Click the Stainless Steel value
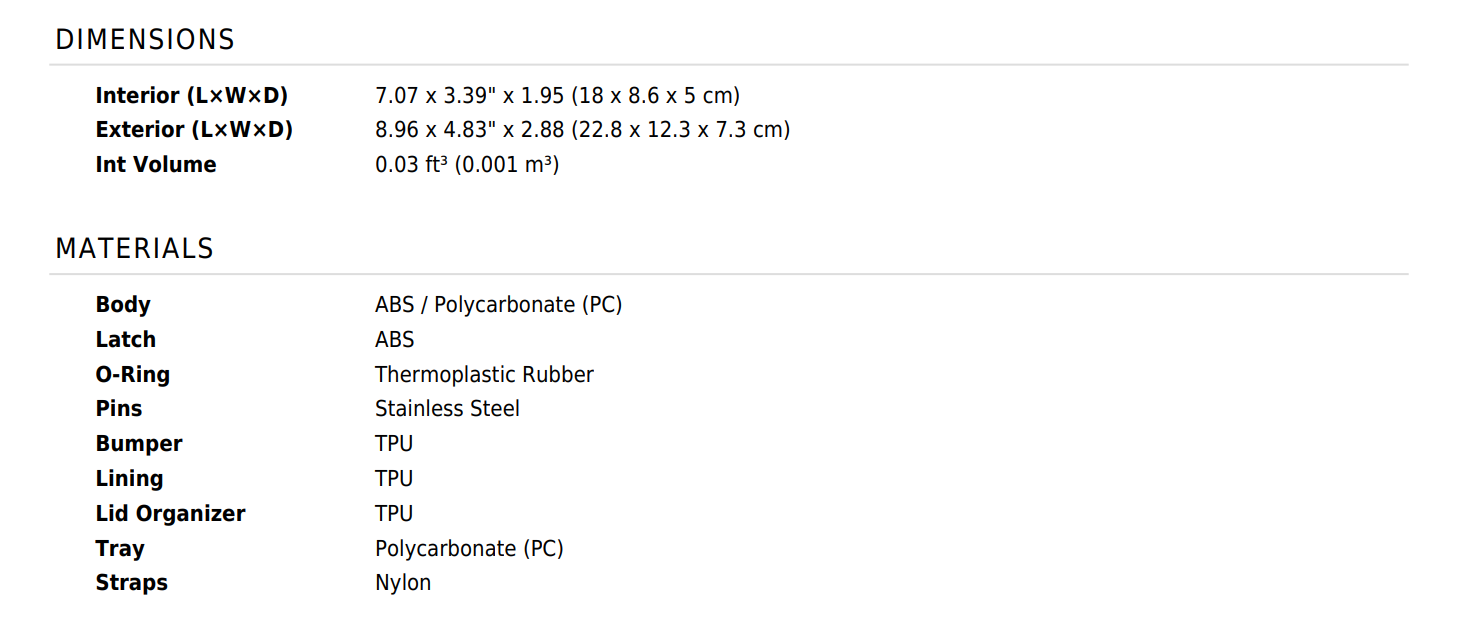Screen dimensions: 1471x624 tap(447, 409)
